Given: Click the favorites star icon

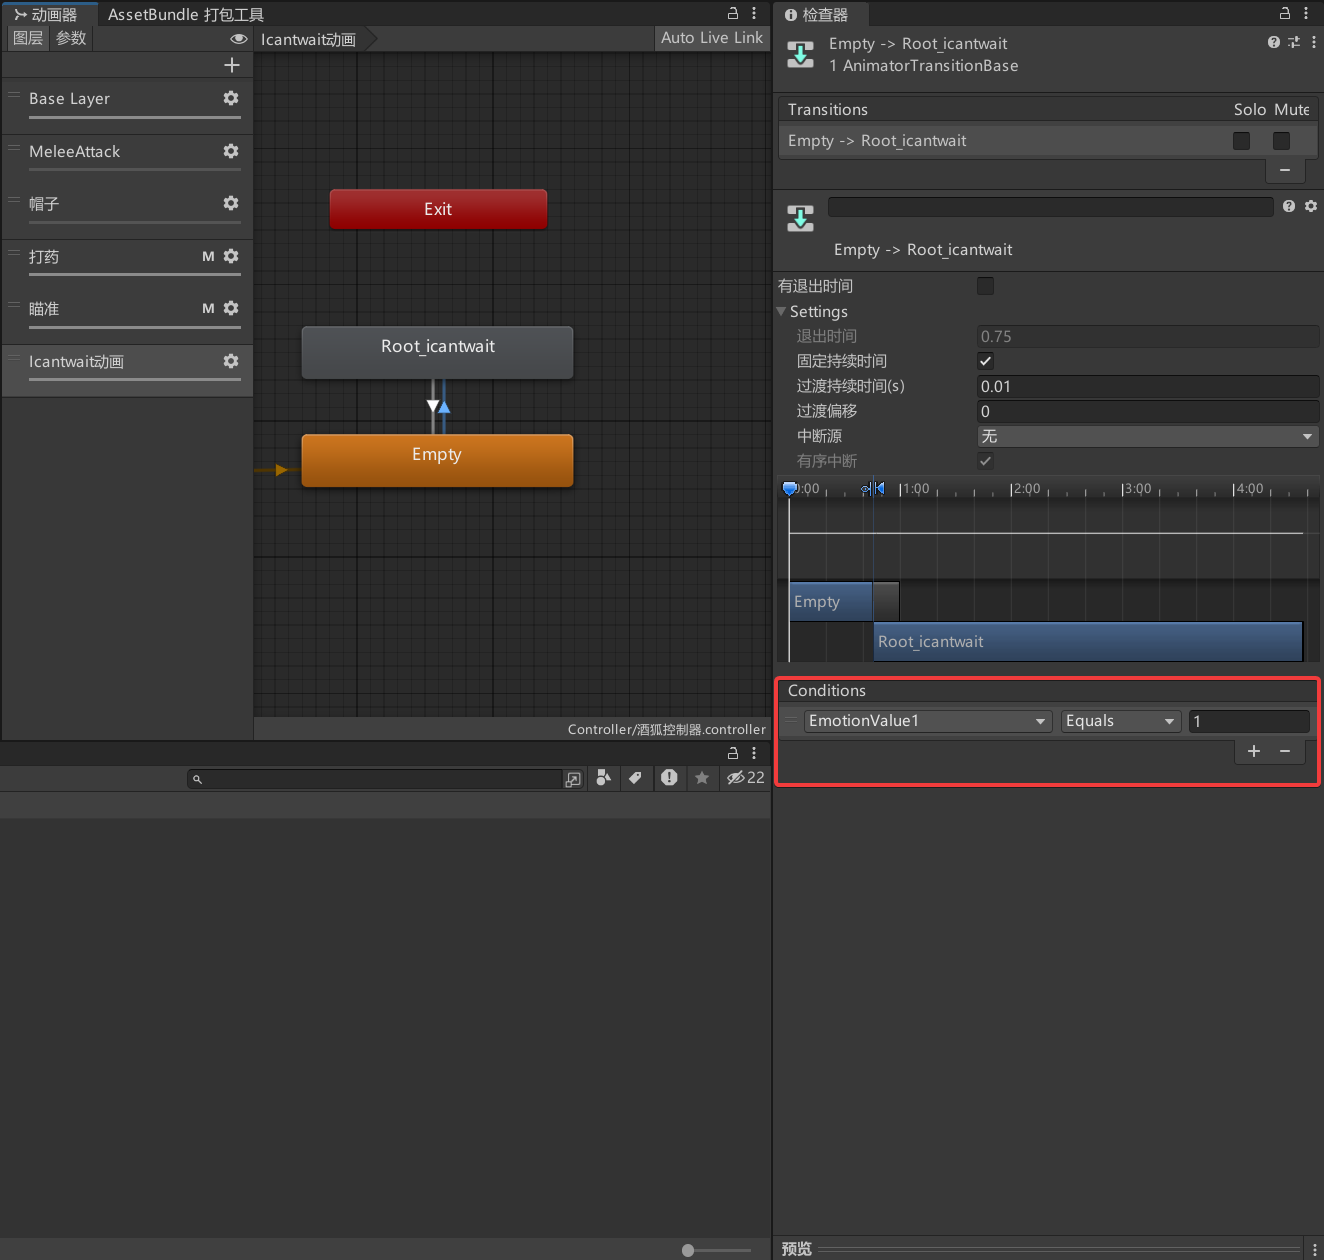Looking at the screenshot, I should pos(702,778).
